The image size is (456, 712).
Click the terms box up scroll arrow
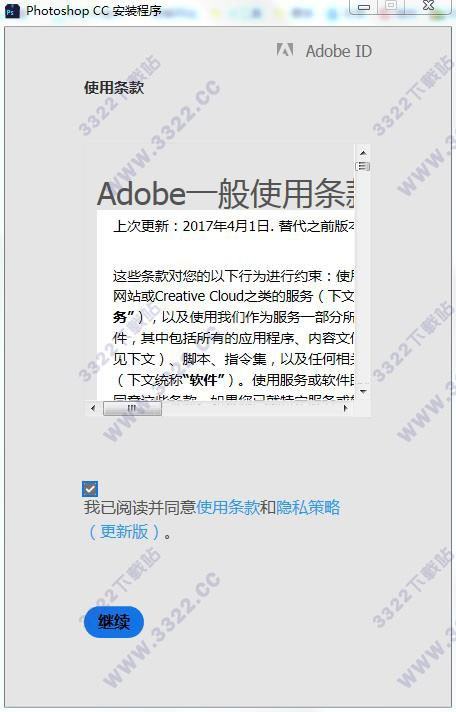363,153
